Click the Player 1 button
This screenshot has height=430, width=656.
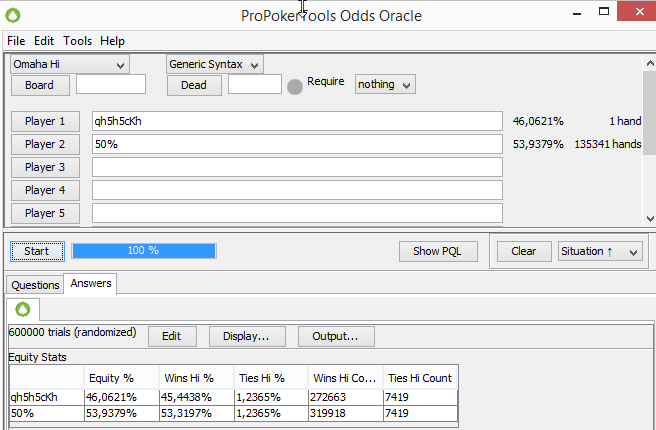click(45, 121)
